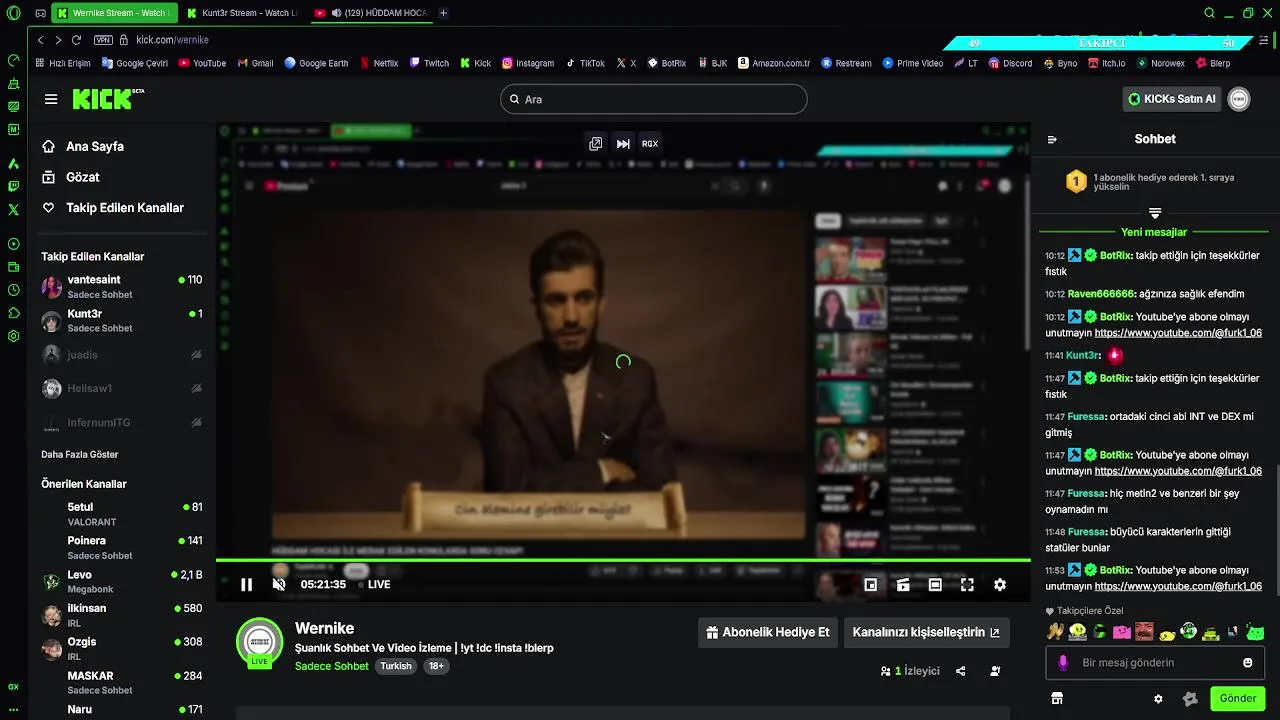Open player settings gear
The height and width of the screenshot is (720, 1280).
tap(1000, 585)
